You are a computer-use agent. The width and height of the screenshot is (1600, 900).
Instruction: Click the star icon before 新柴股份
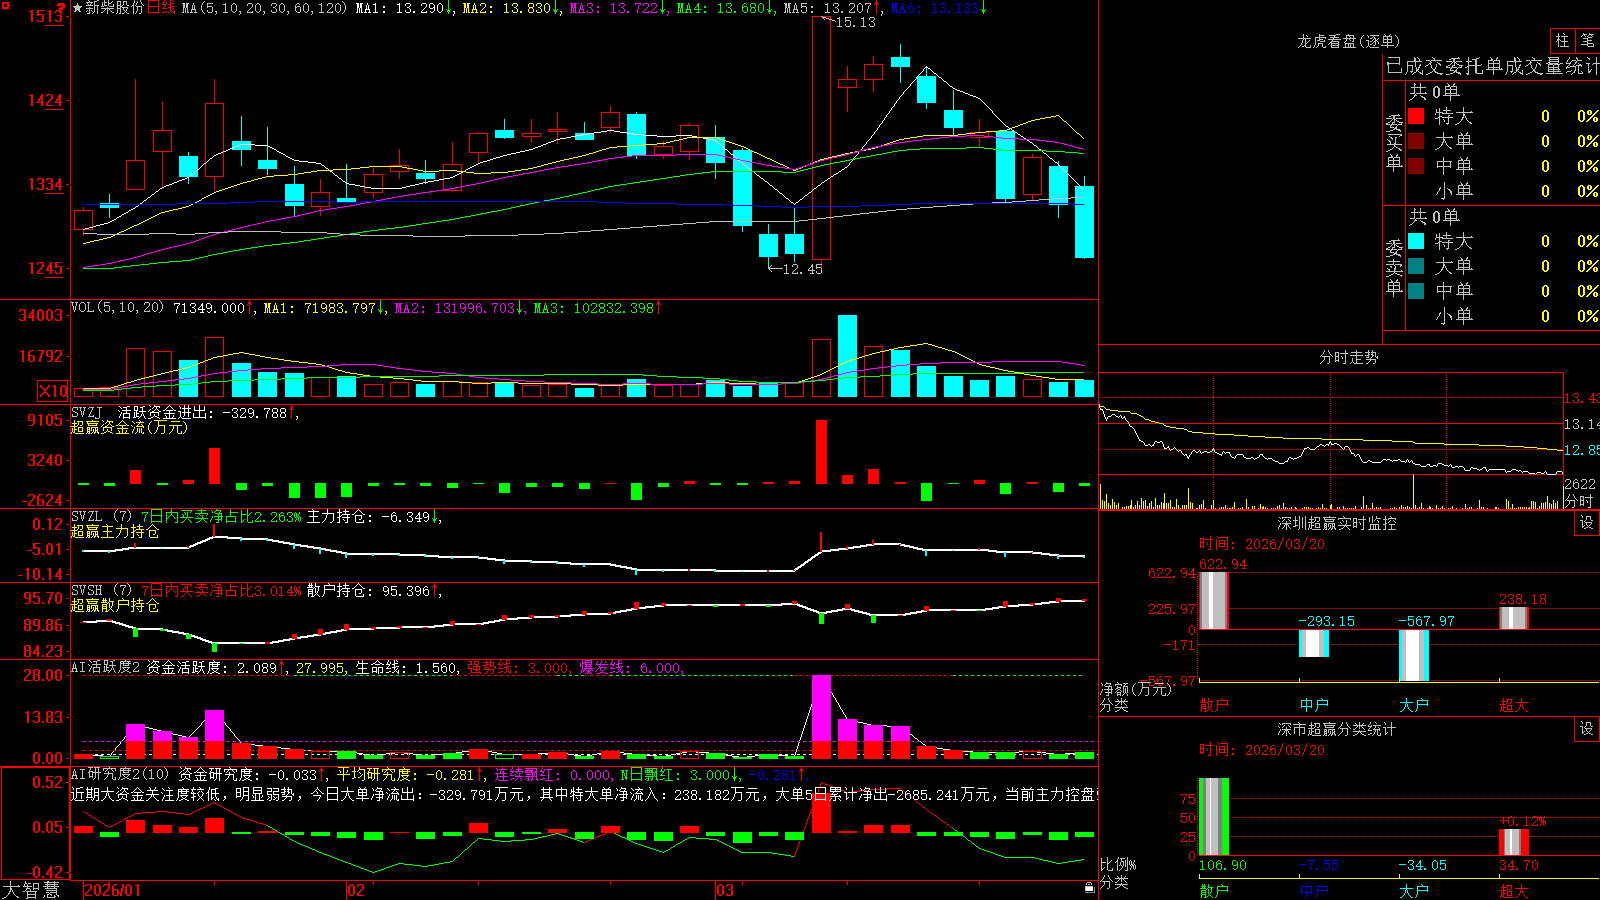pyautogui.click(x=77, y=8)
